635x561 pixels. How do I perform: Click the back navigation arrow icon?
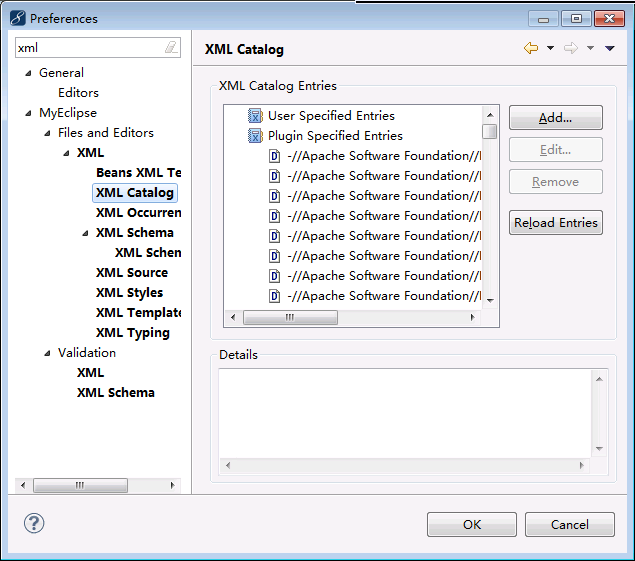(531, 48)
